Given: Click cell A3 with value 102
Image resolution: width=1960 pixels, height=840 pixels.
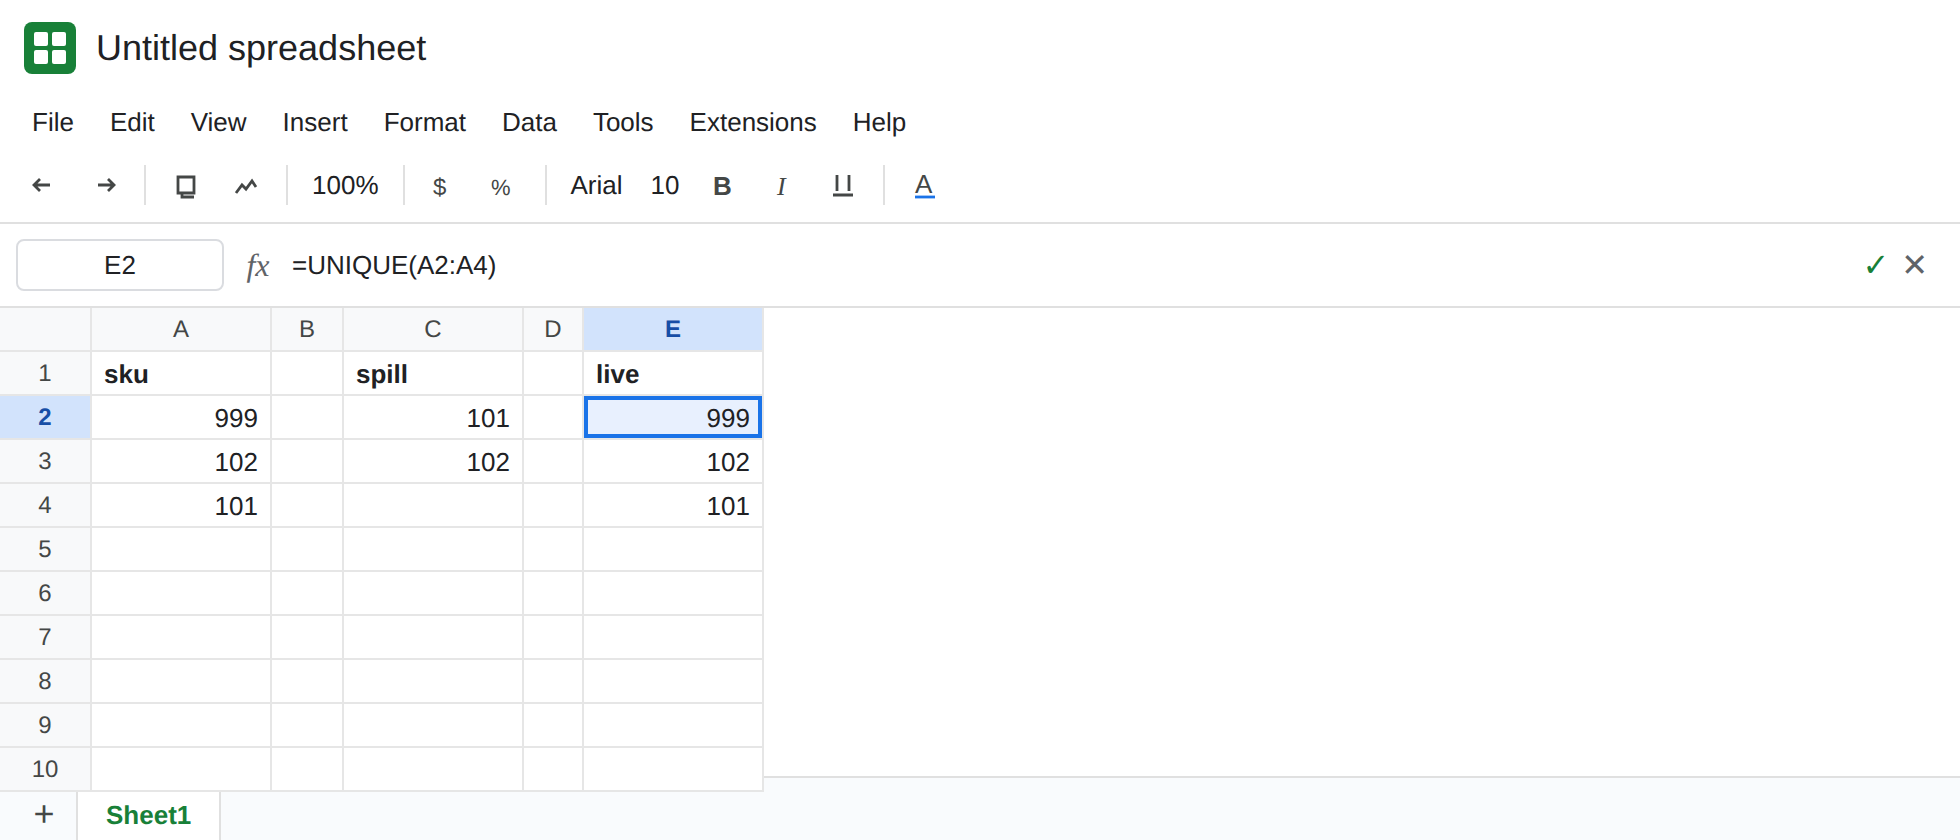Looking at the screenshot, I should tap(181, 462).
